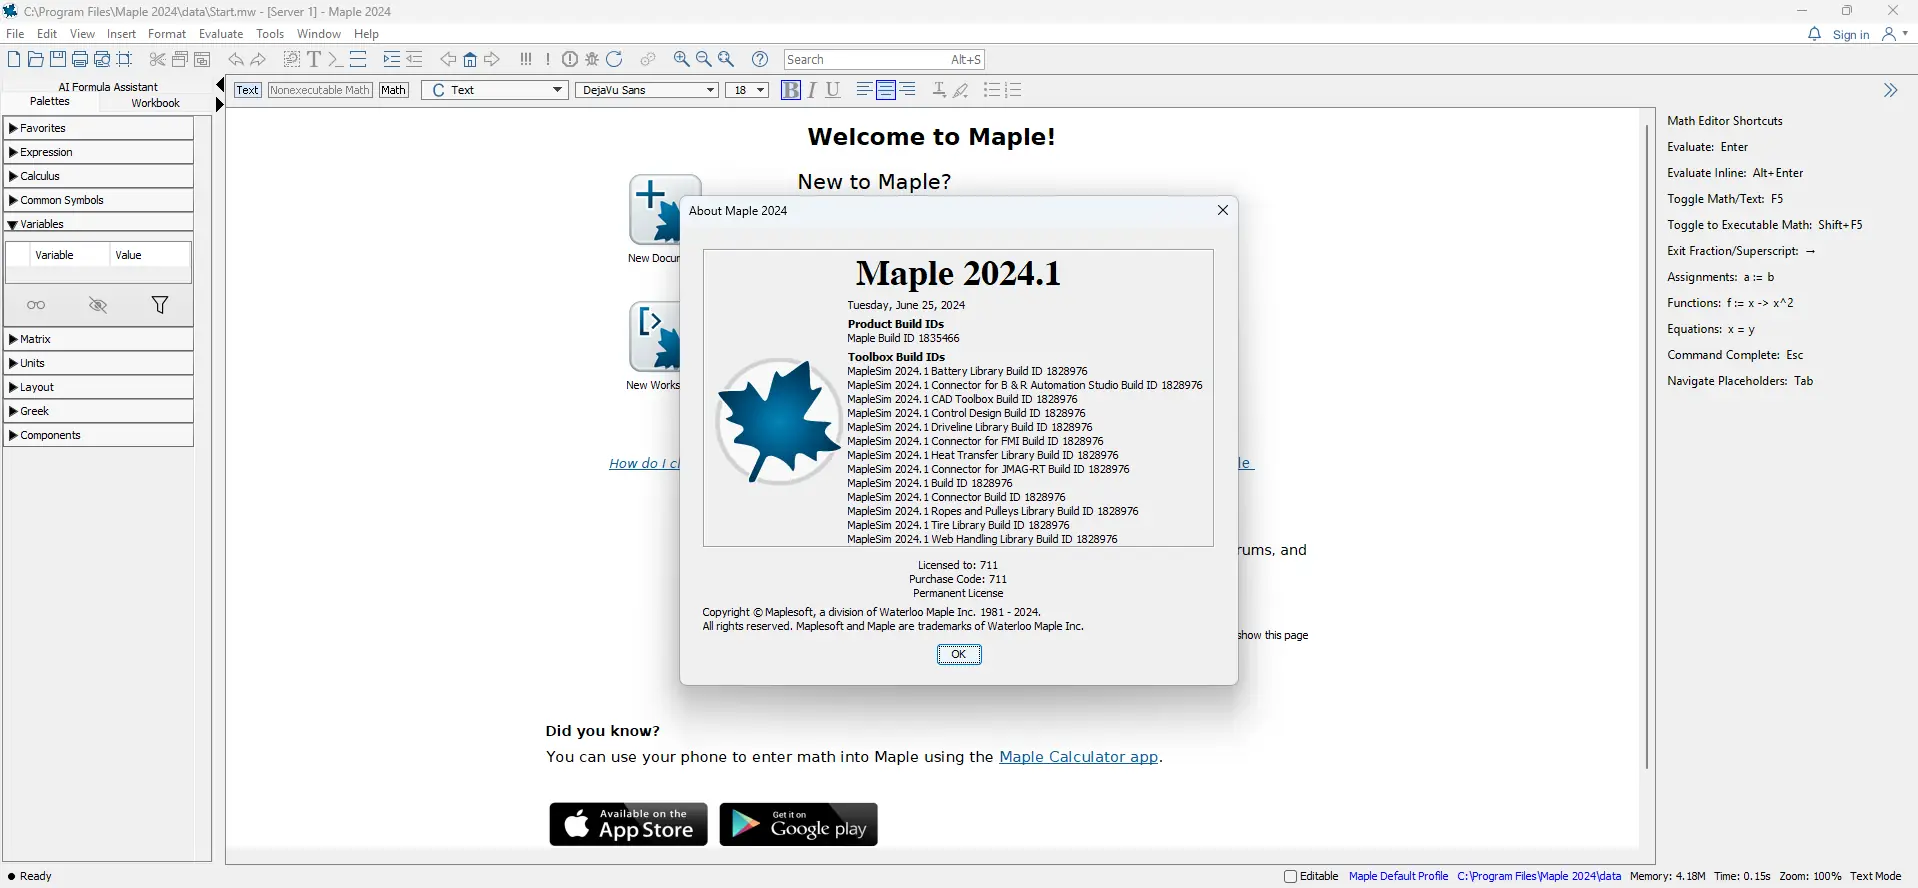Open the Evaluate menu
This screenshot has width=1918, height=888.
(221, 34)
